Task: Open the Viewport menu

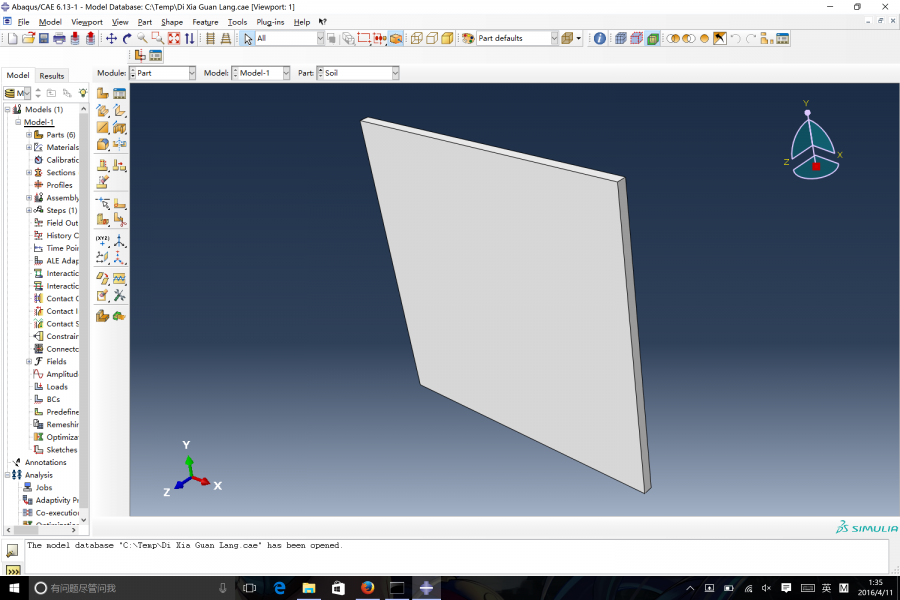Action: point(86,21)
